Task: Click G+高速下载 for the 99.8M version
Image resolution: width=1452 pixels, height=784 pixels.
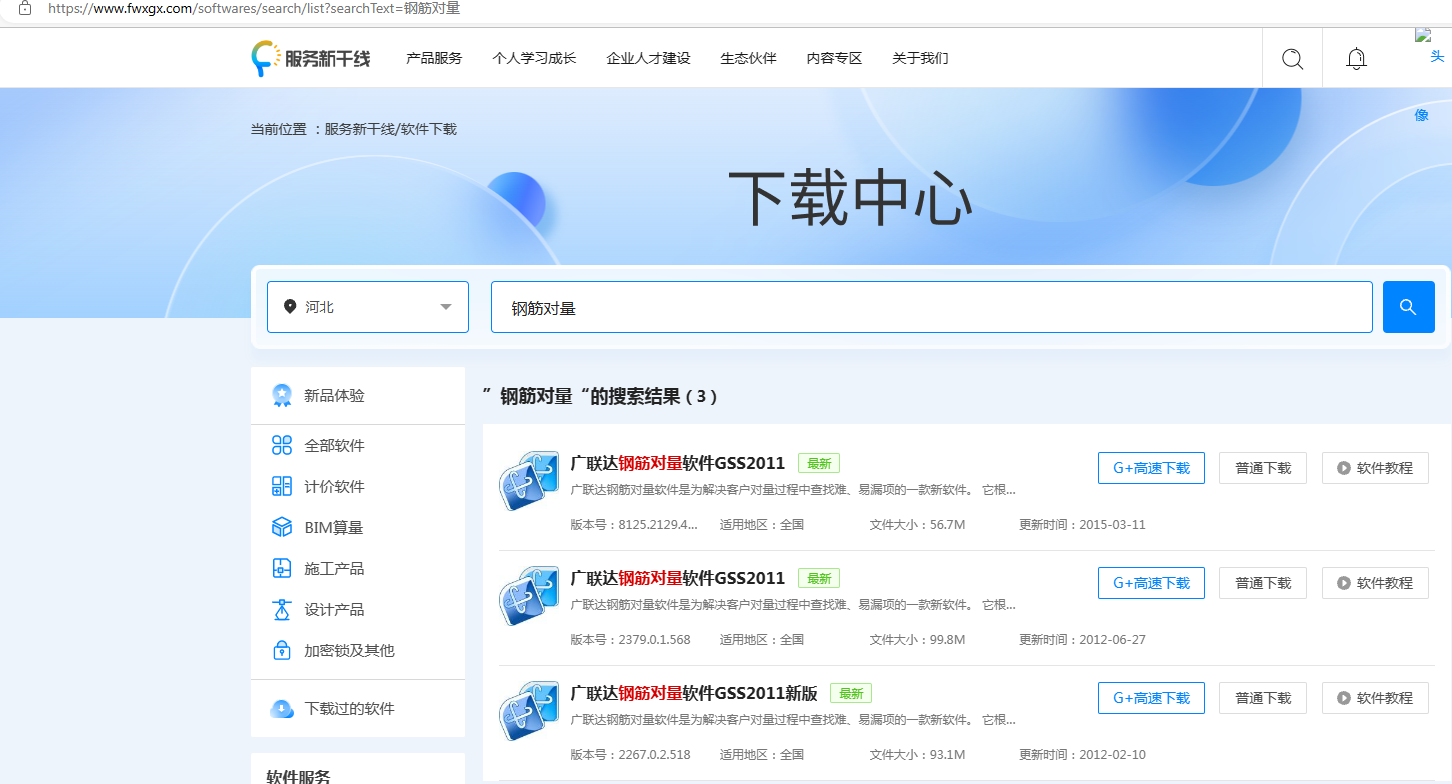Action: point(1151,583)
